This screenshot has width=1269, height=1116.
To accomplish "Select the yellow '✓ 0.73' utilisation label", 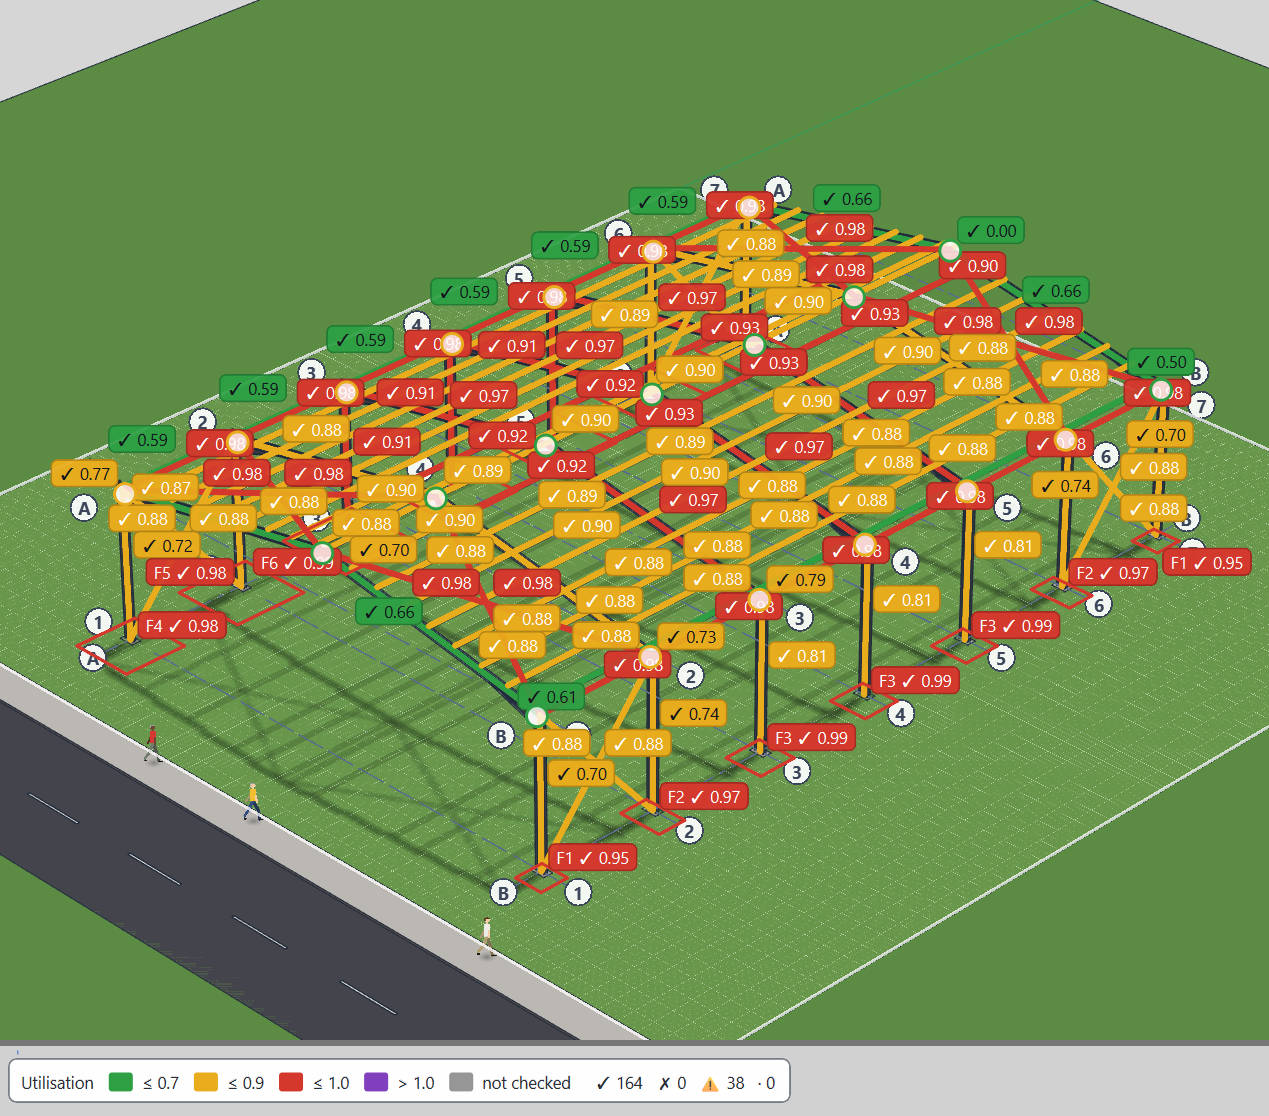I will pyautogui.click(x=691, y=637).
